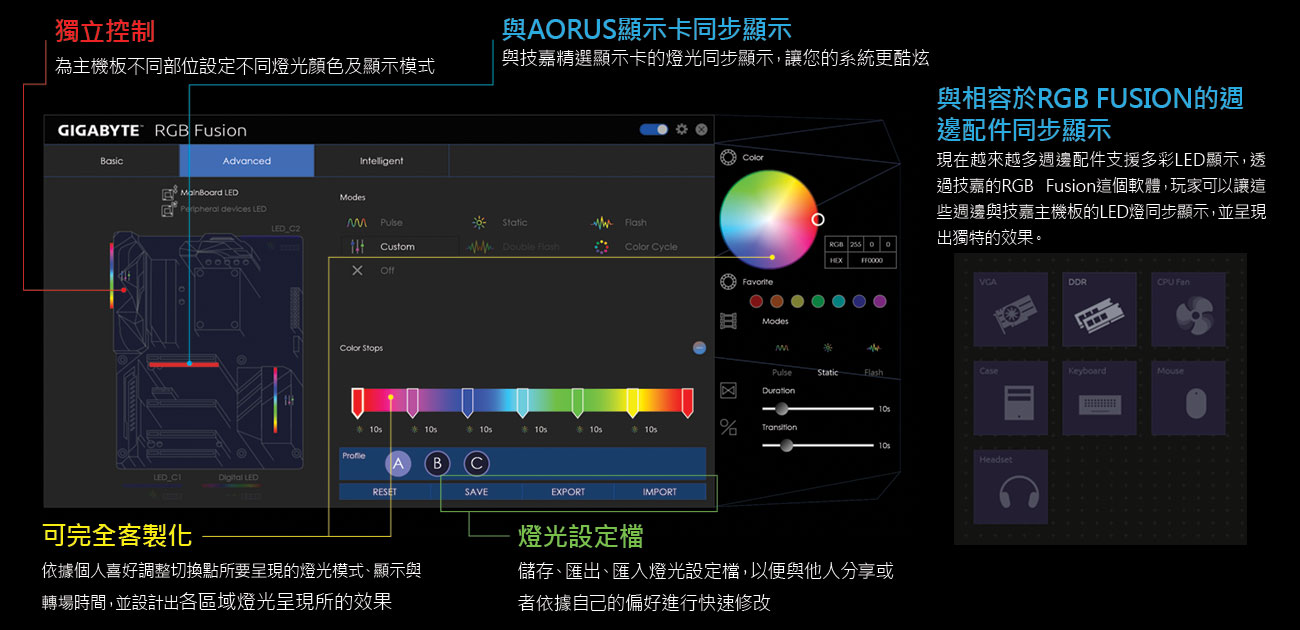Open RGB Fusion settings gear
This screenshot has width=1300, height=630.
point(682,130)
